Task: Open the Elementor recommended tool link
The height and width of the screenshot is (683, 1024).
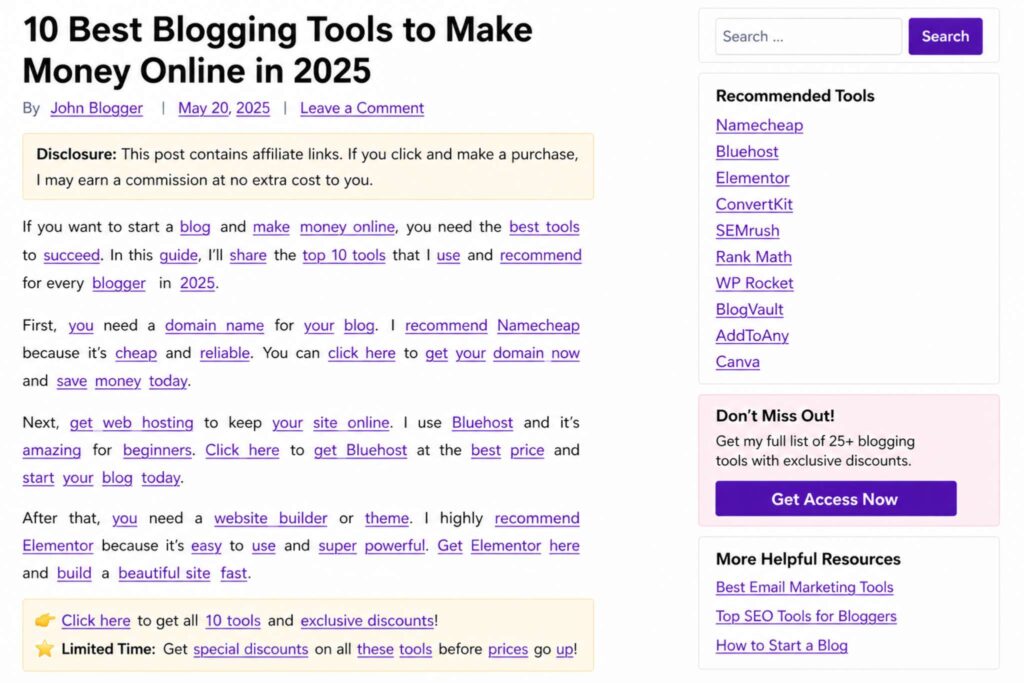Action: (752, 178)
